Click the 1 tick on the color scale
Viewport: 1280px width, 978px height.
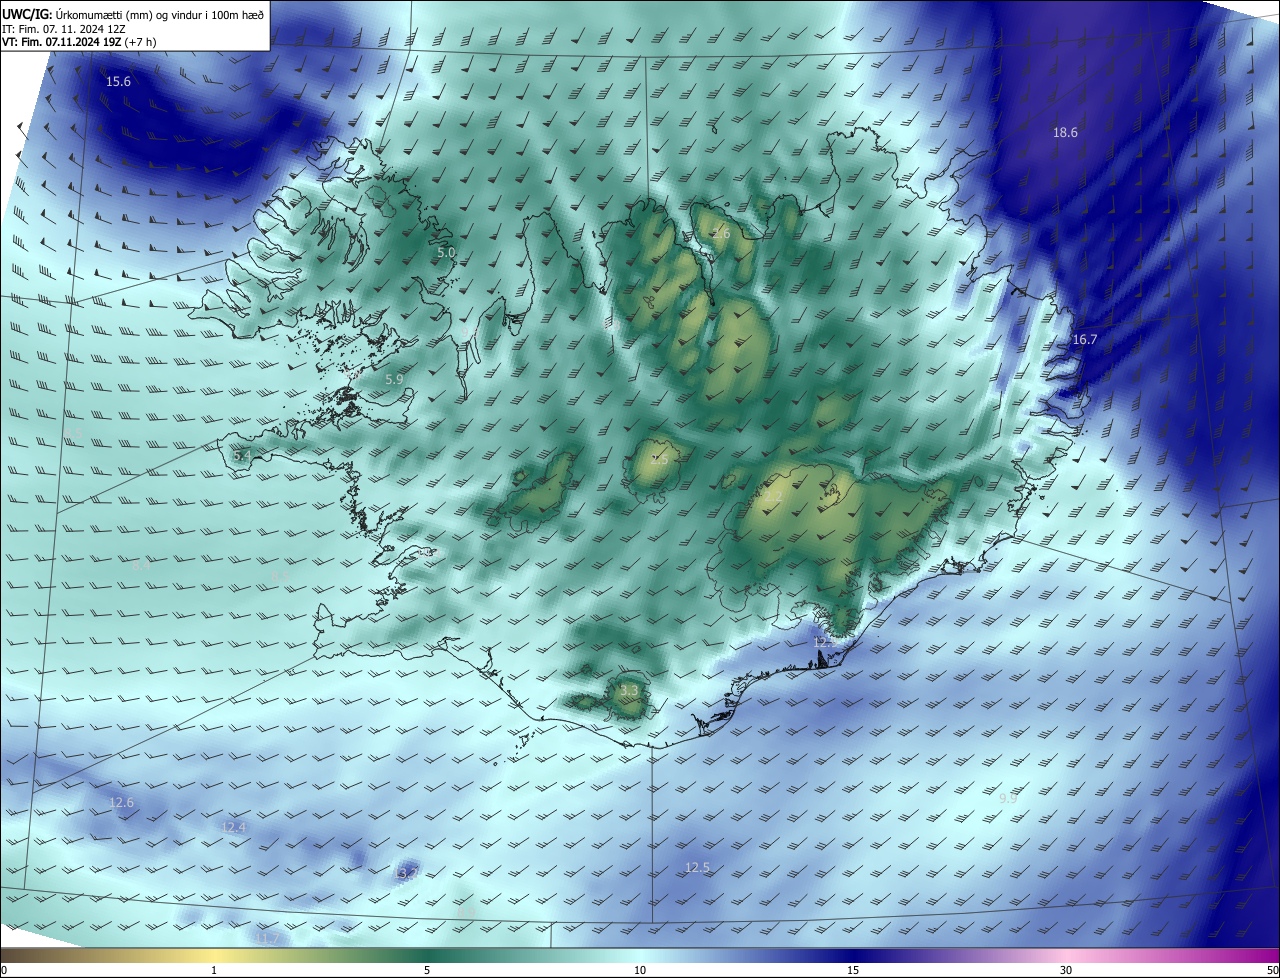pos(214,970)
